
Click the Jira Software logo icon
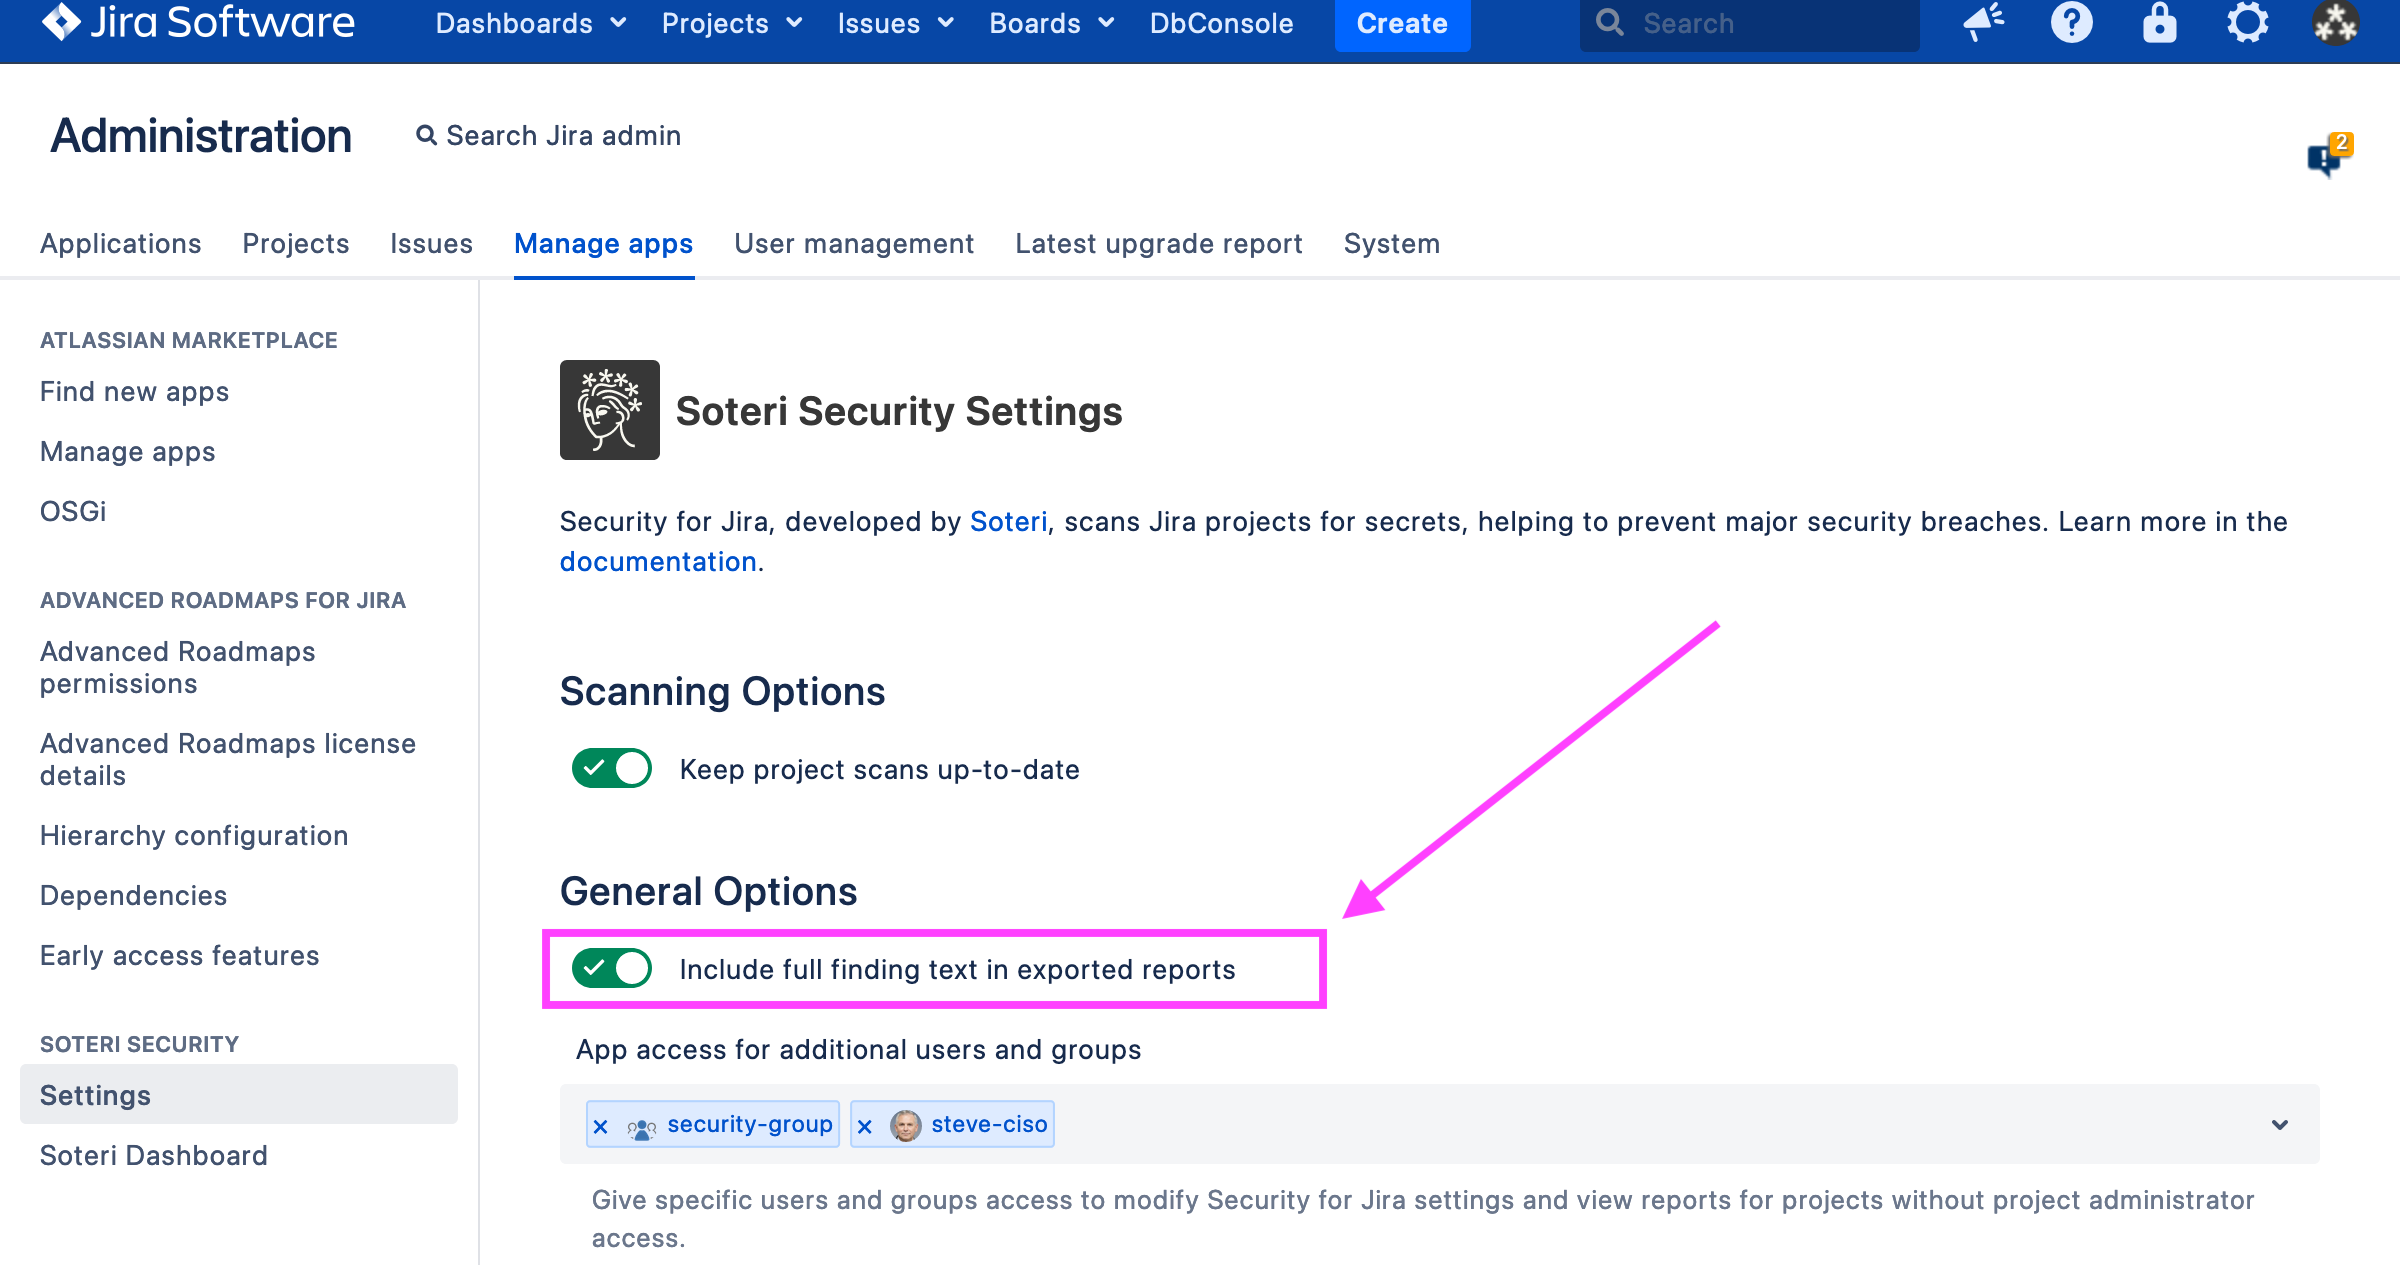[x=62, y=22]
